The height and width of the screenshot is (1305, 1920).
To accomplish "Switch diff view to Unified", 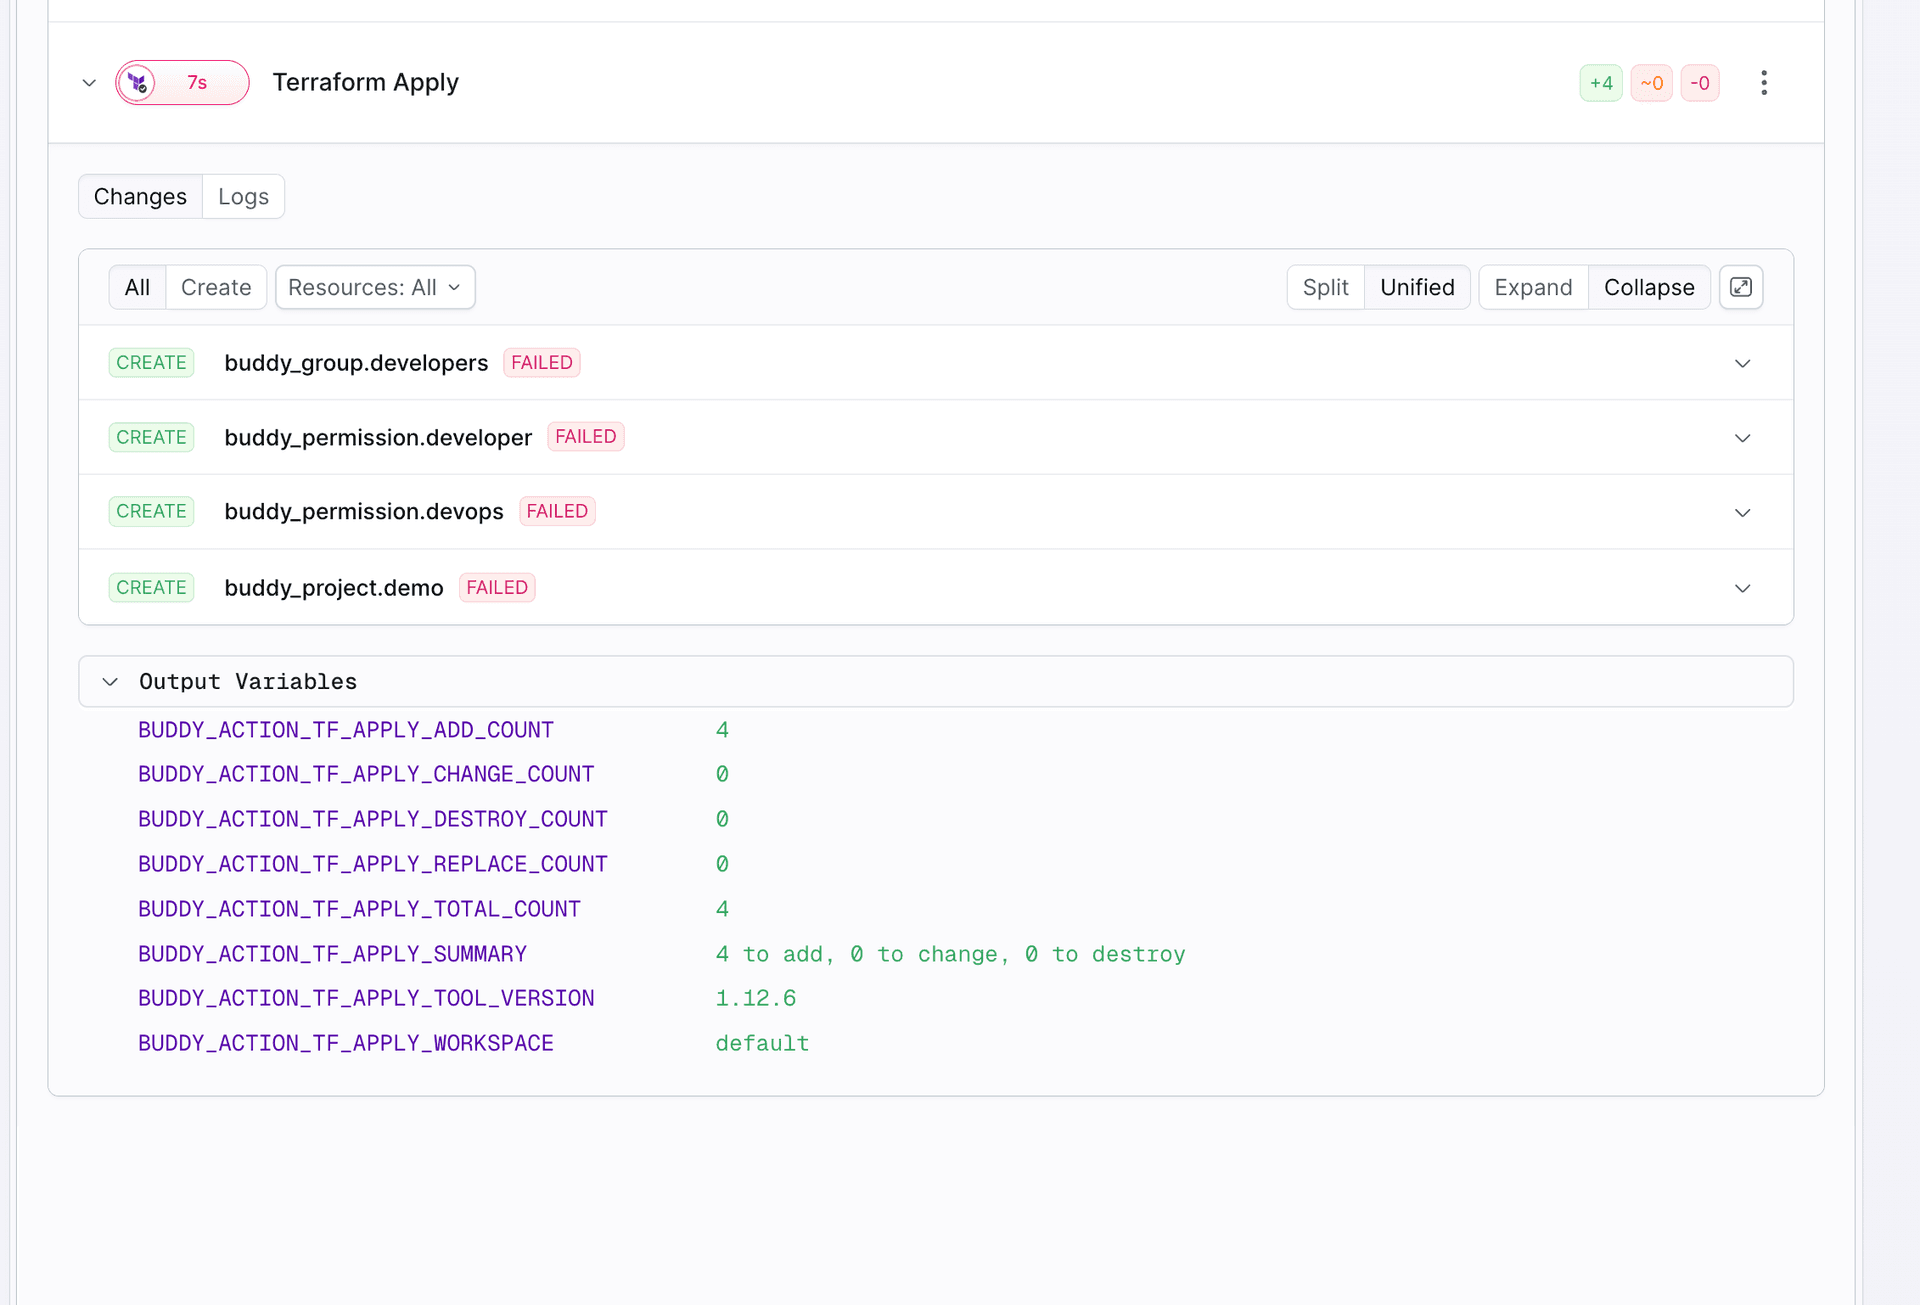I will click(1417, 288).
